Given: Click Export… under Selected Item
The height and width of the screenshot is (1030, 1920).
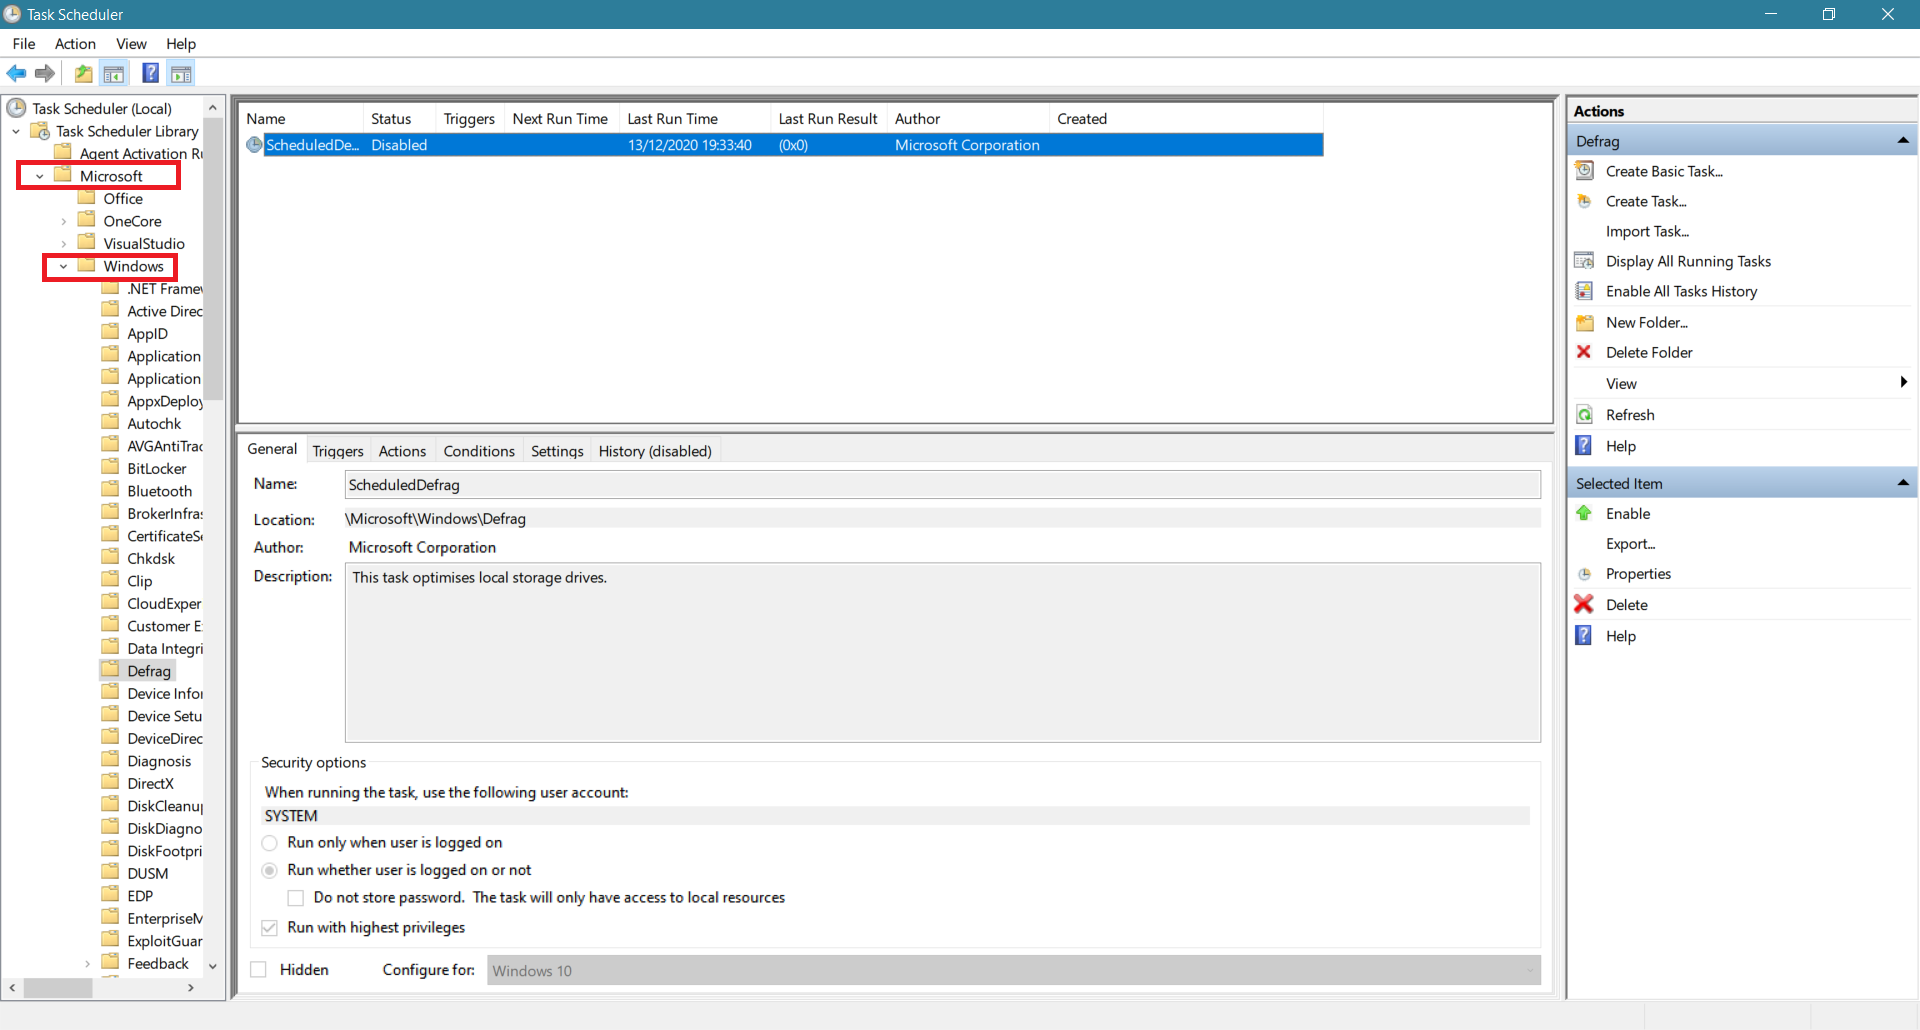Looking at the screenshot, I should (x=1630, y=543).
